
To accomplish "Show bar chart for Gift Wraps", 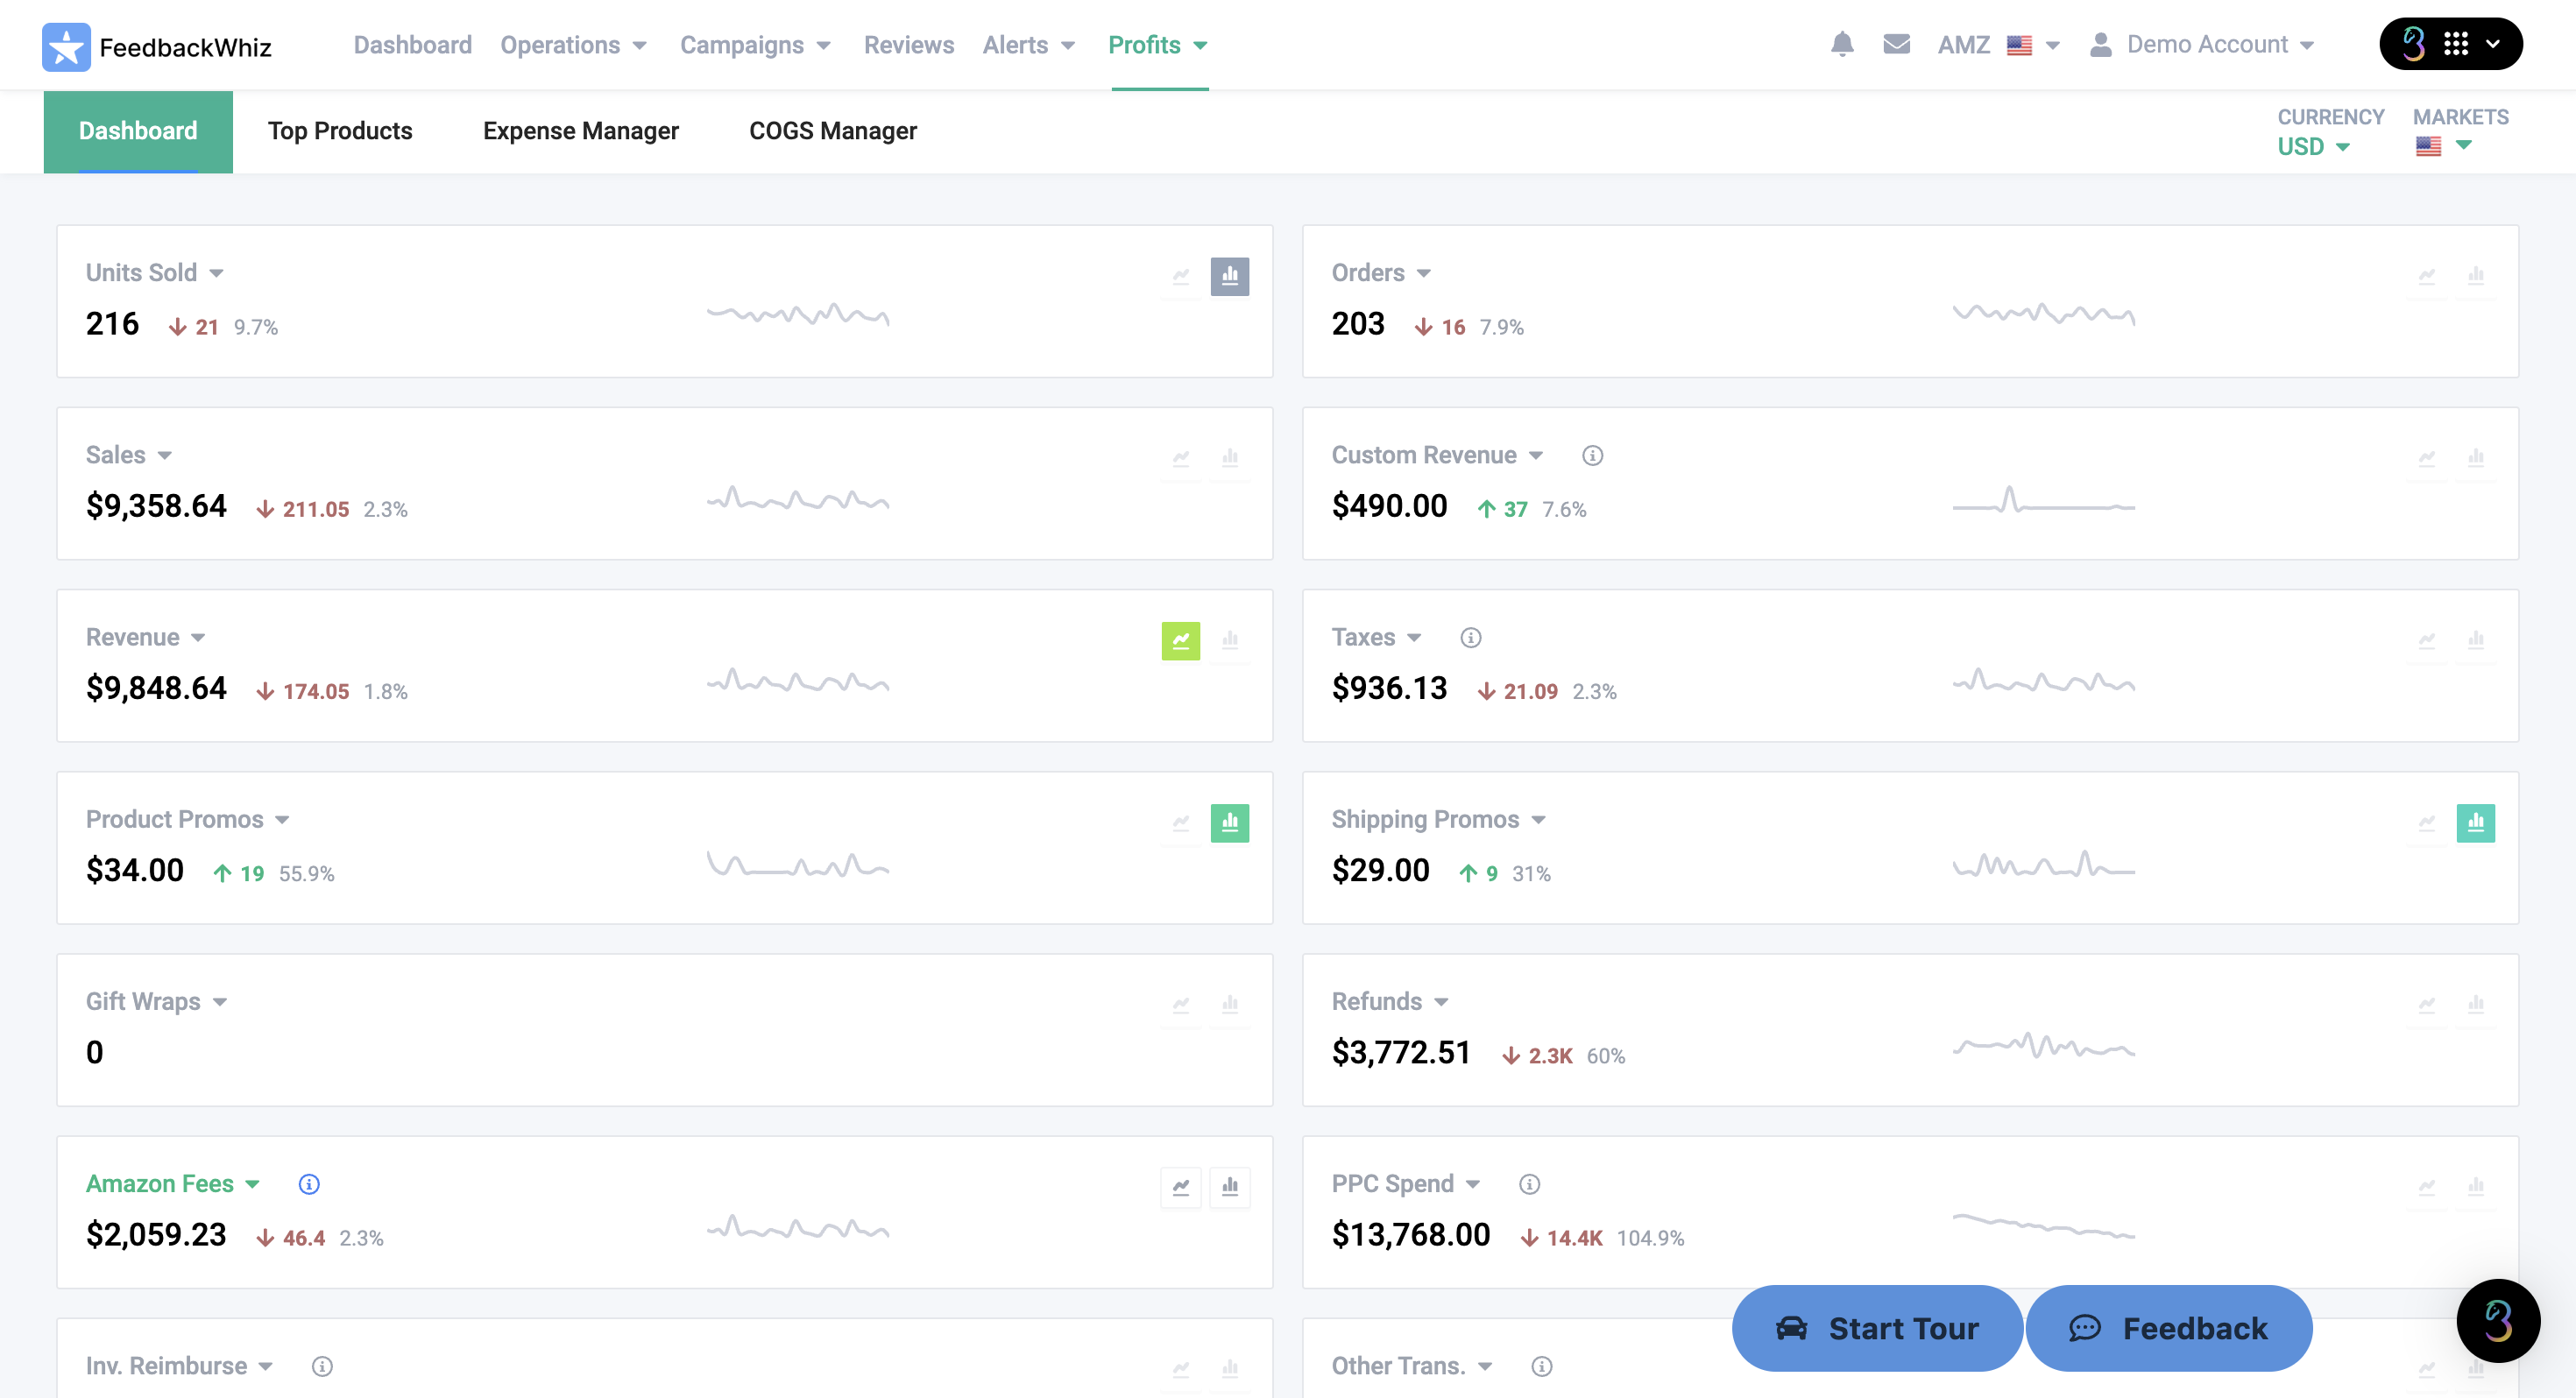I will click(x=1229, y=1005).
